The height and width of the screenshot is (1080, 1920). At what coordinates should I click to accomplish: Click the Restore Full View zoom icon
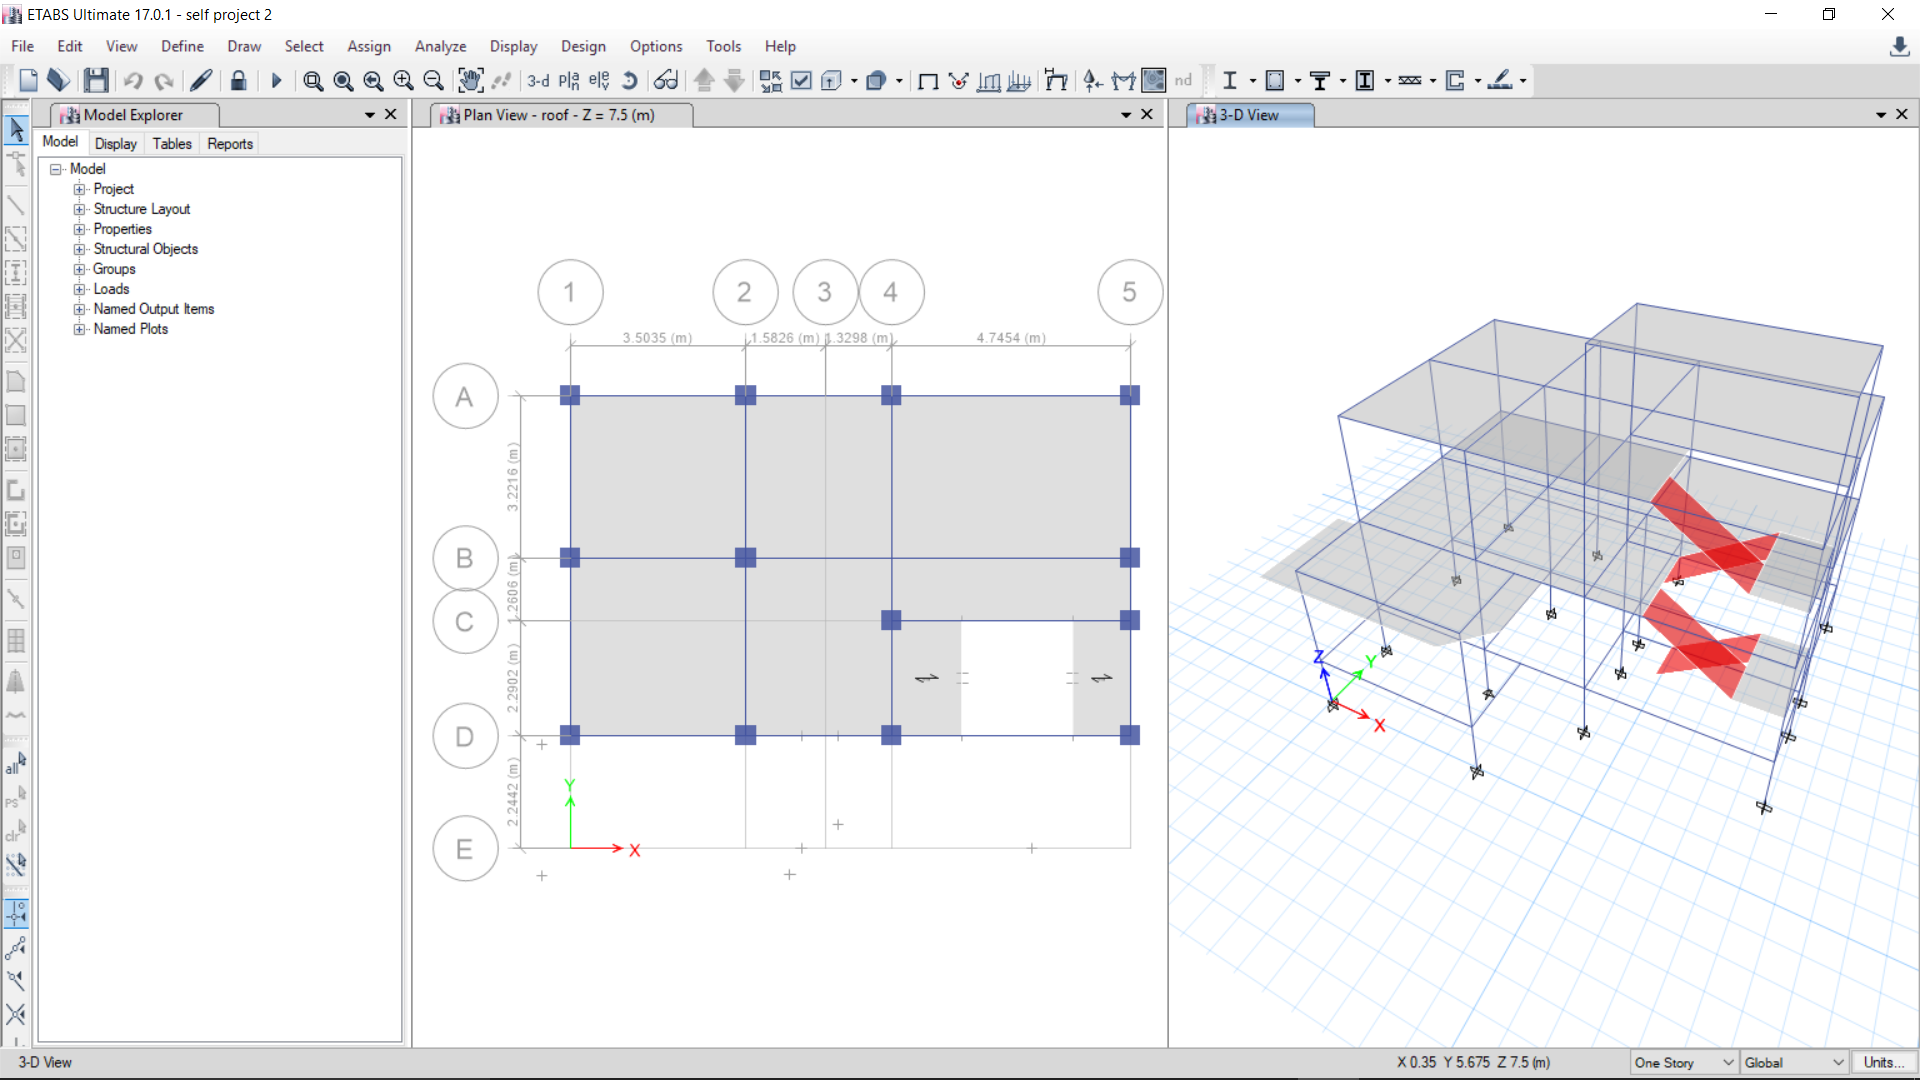[343, 81]
